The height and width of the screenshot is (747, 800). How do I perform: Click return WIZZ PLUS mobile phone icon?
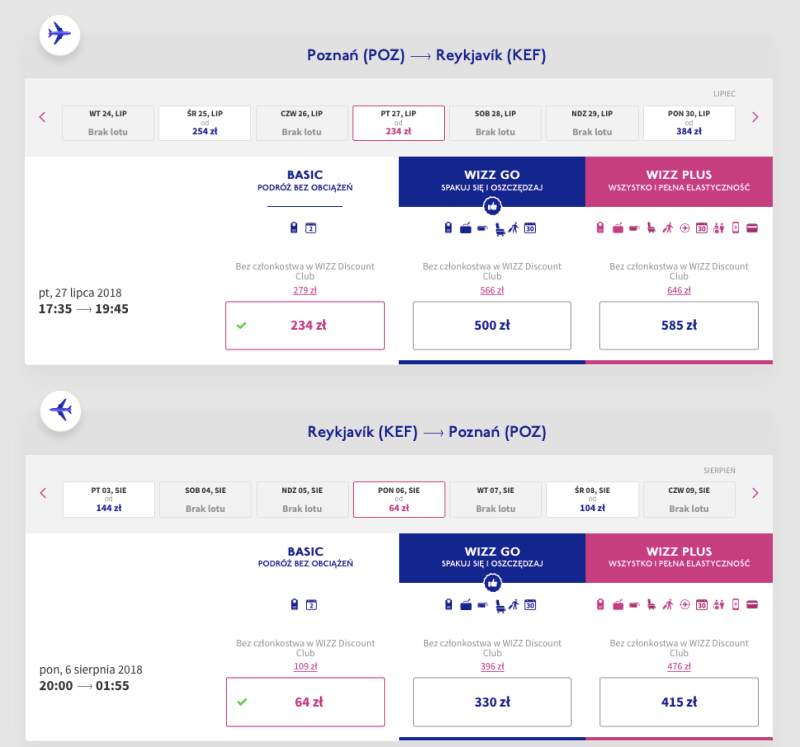coord(736,604)
